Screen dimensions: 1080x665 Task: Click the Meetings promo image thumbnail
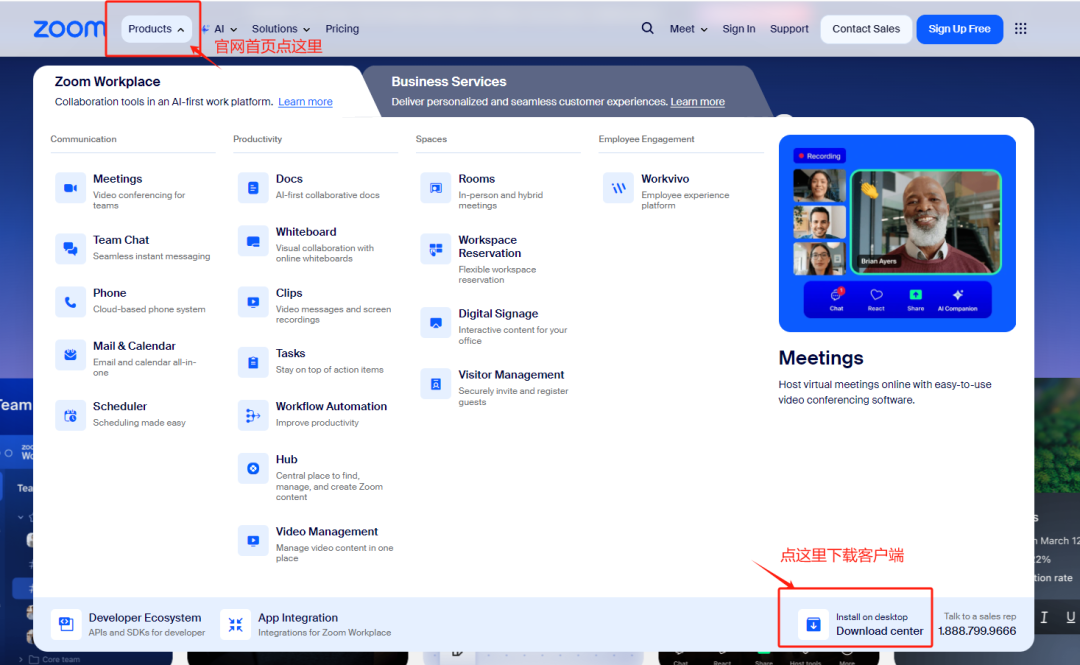click(897, 233)
